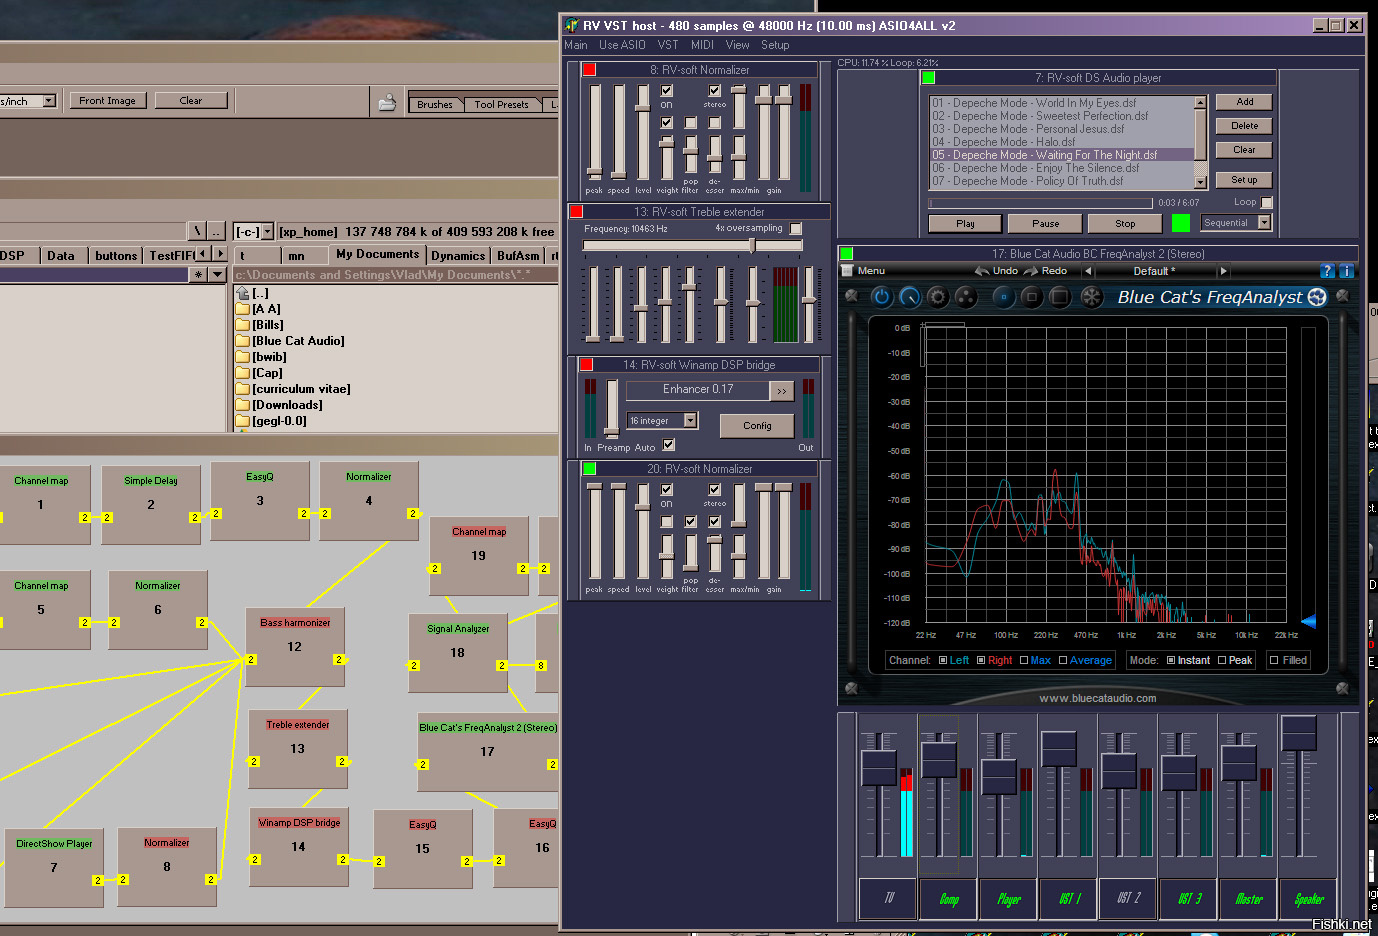Toggle the Peak mode checkbox

pos(1222,660)
